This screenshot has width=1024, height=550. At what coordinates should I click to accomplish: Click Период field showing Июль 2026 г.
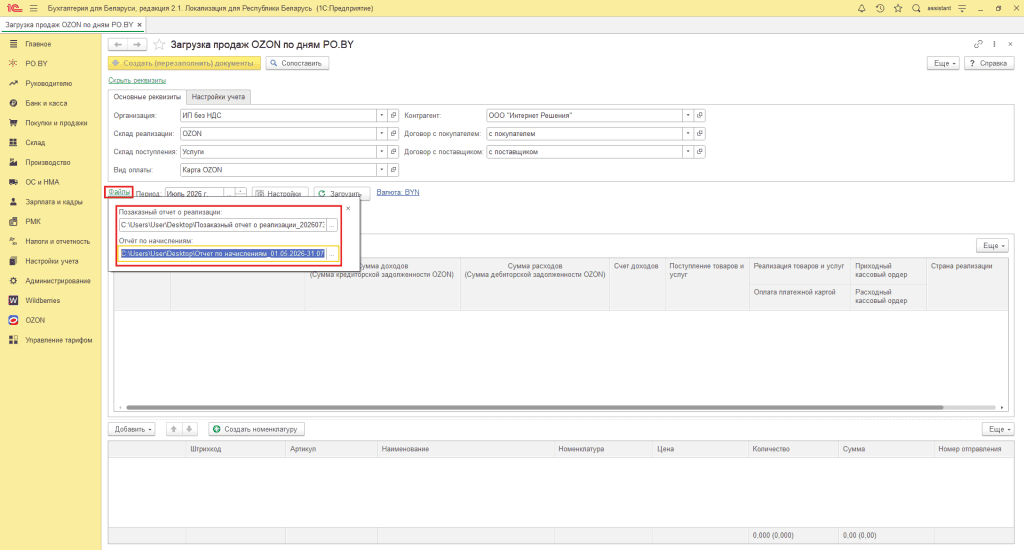[194, 193]
